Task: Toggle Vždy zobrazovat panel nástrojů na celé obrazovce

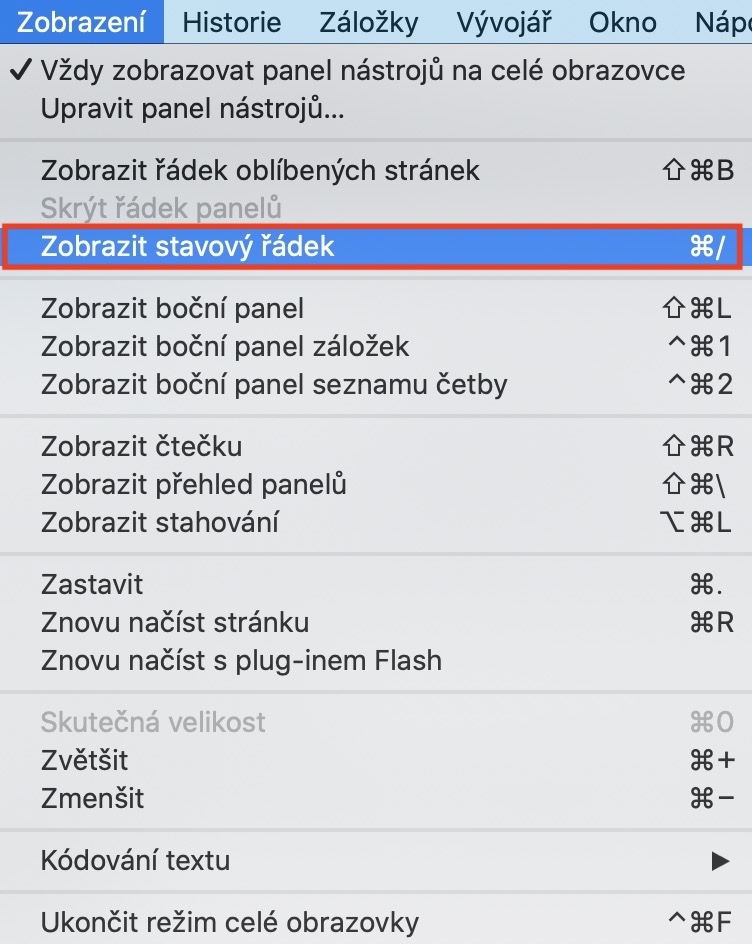Action: click(363, 71)
